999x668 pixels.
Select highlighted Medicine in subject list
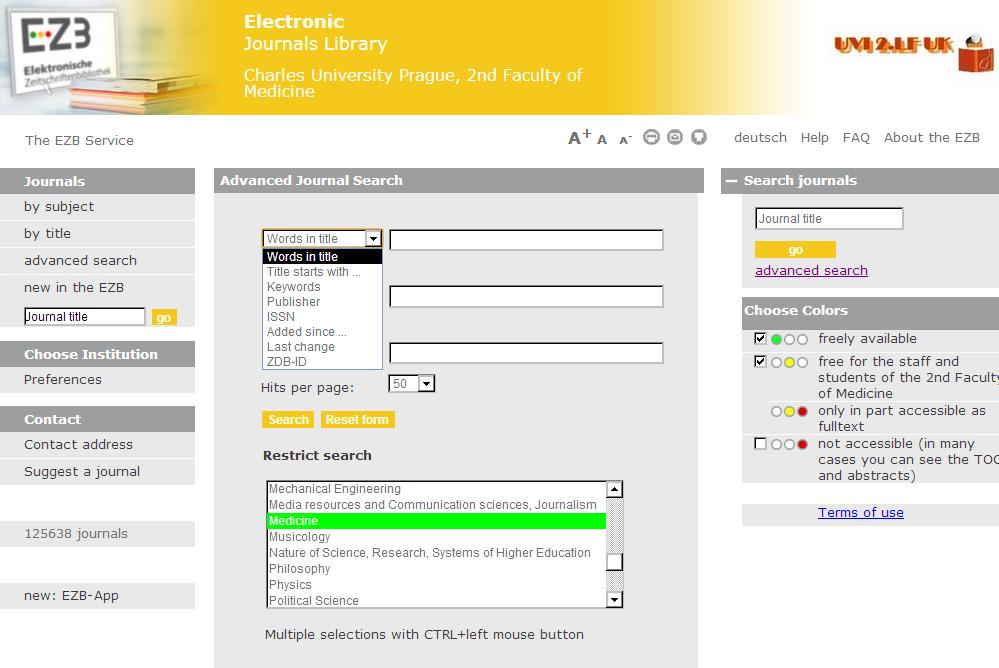[436, 521]
